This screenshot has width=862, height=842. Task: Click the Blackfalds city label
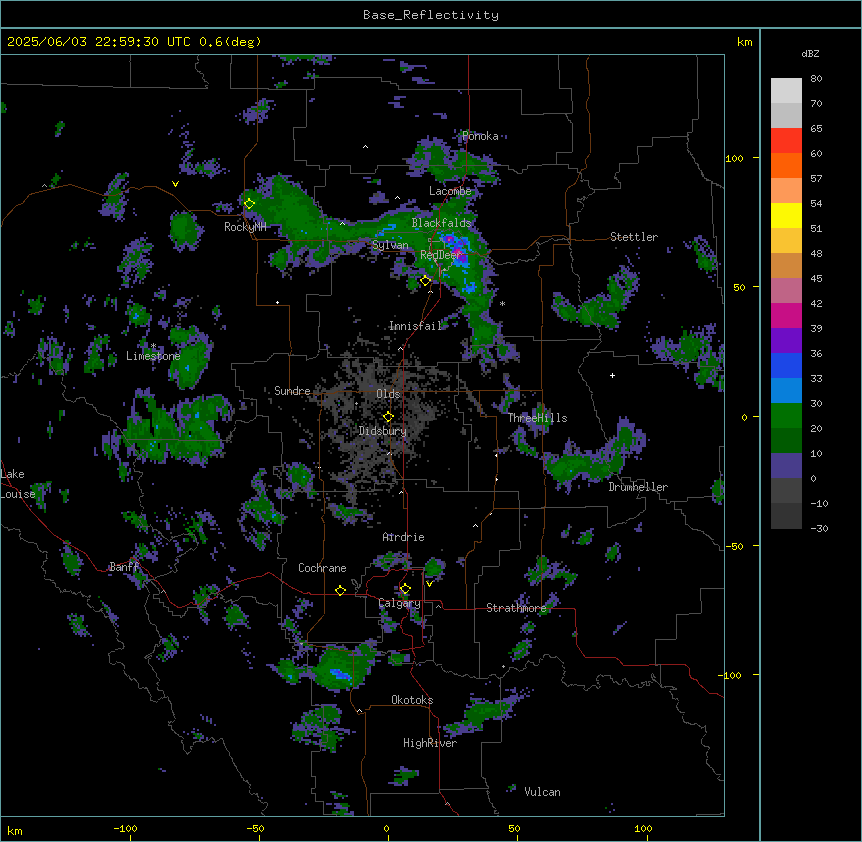(441, 223)
